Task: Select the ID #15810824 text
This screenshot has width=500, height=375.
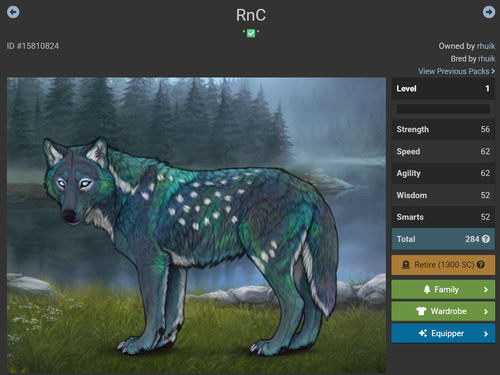Action: pos(33,46)
